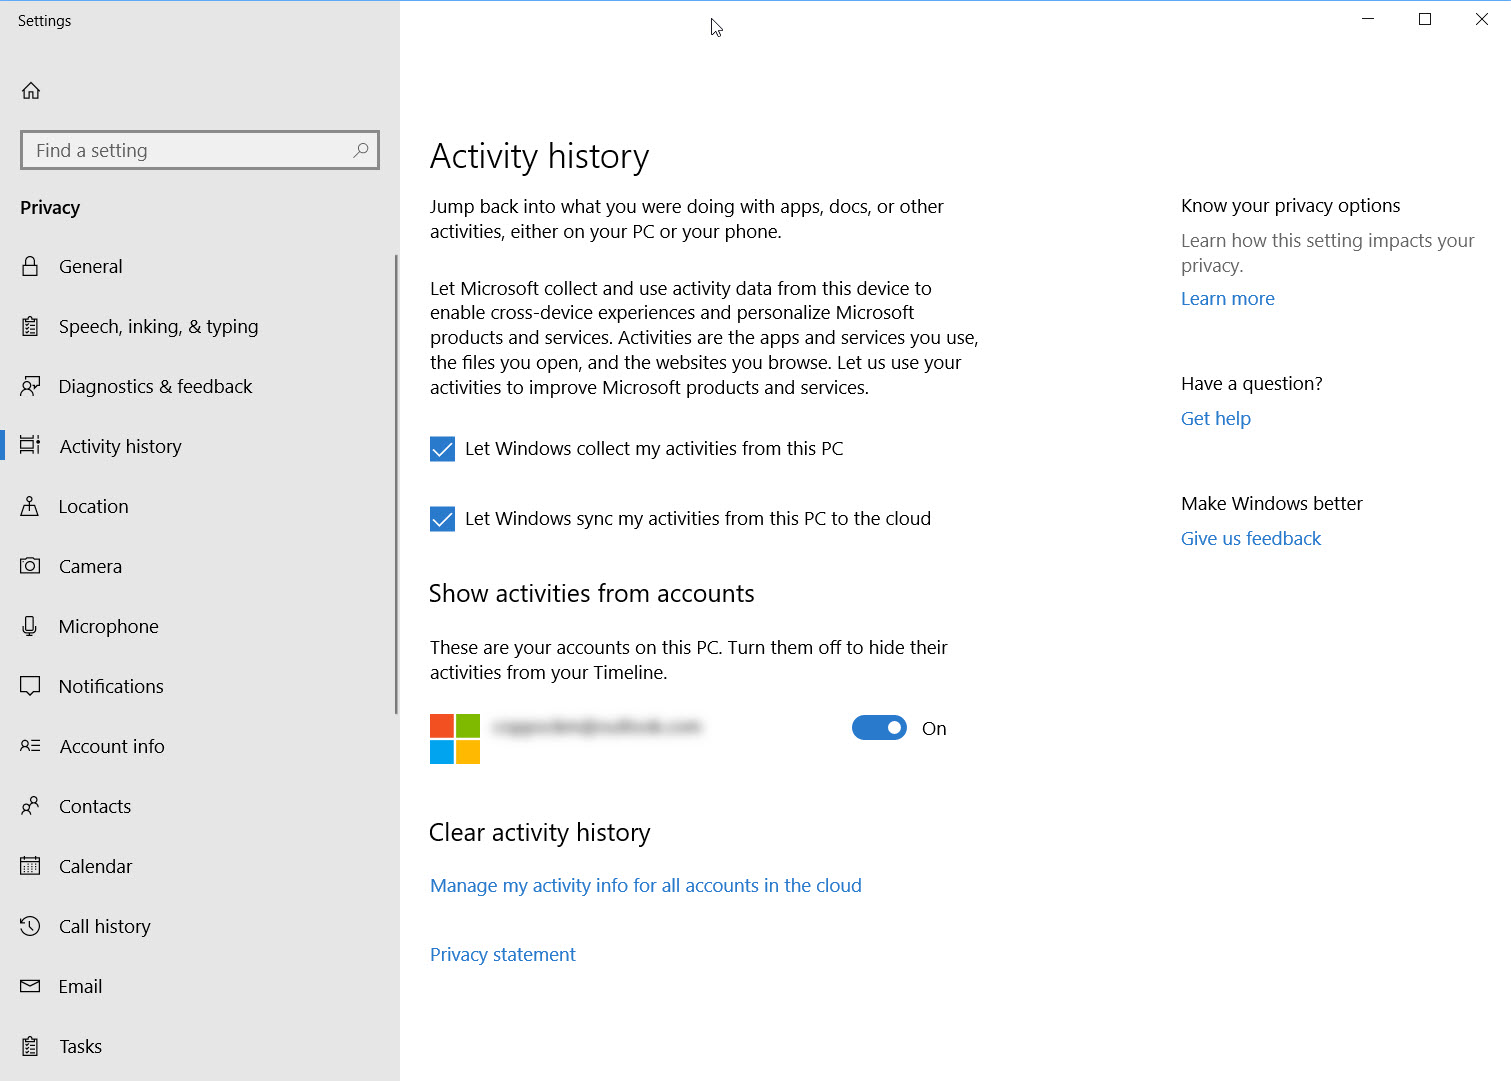Open the Notifications privacy page

198,686
